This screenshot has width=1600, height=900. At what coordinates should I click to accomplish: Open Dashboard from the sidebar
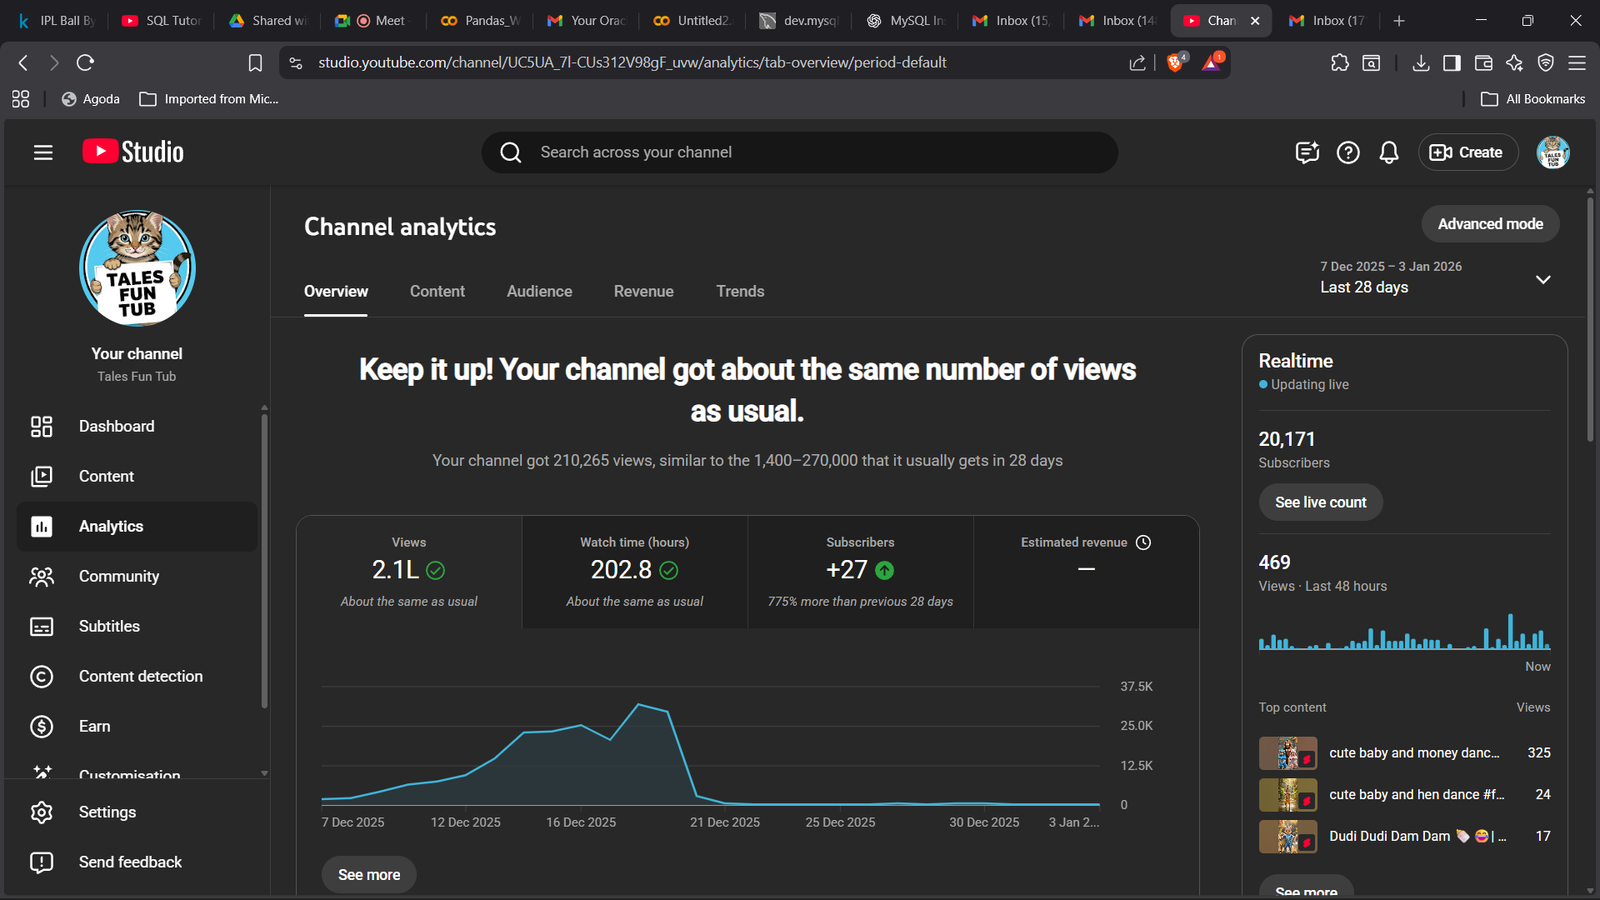[x=117, y=426]
